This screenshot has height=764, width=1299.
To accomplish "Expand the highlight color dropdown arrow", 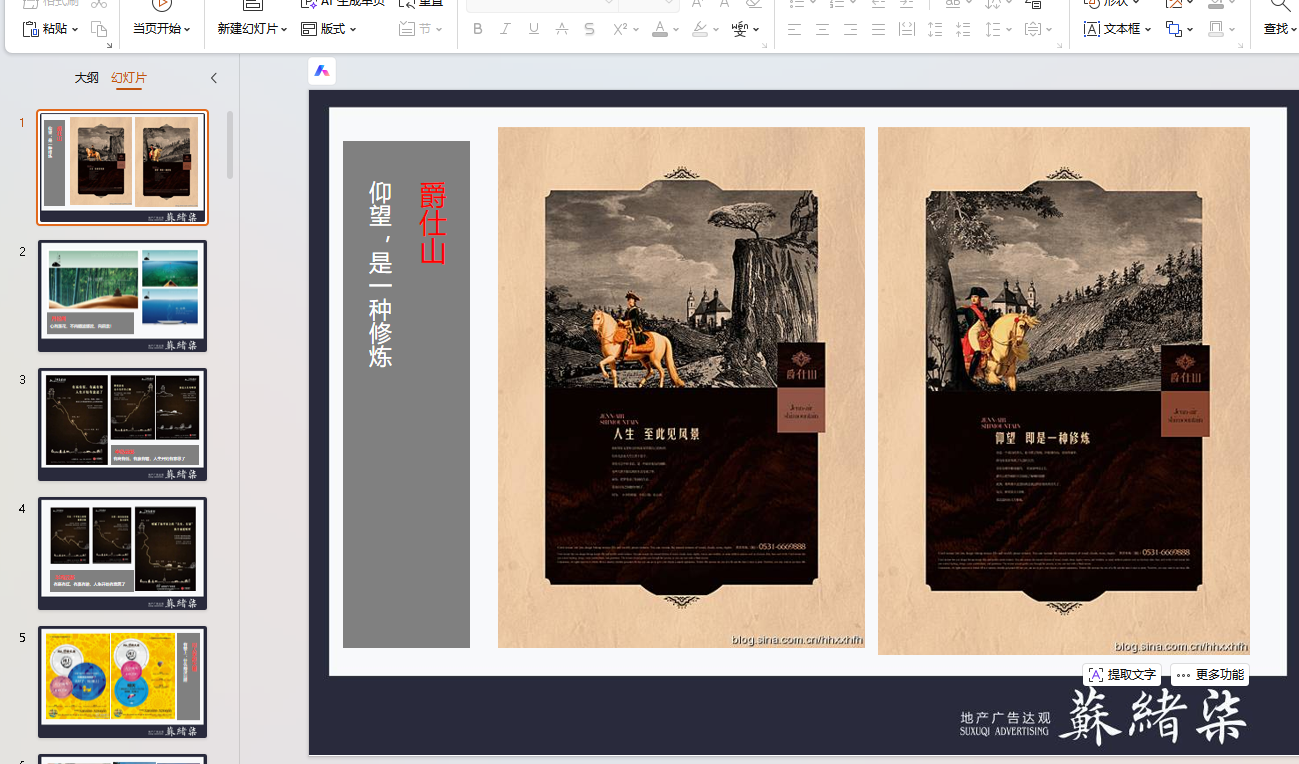I will pos(717,30).
